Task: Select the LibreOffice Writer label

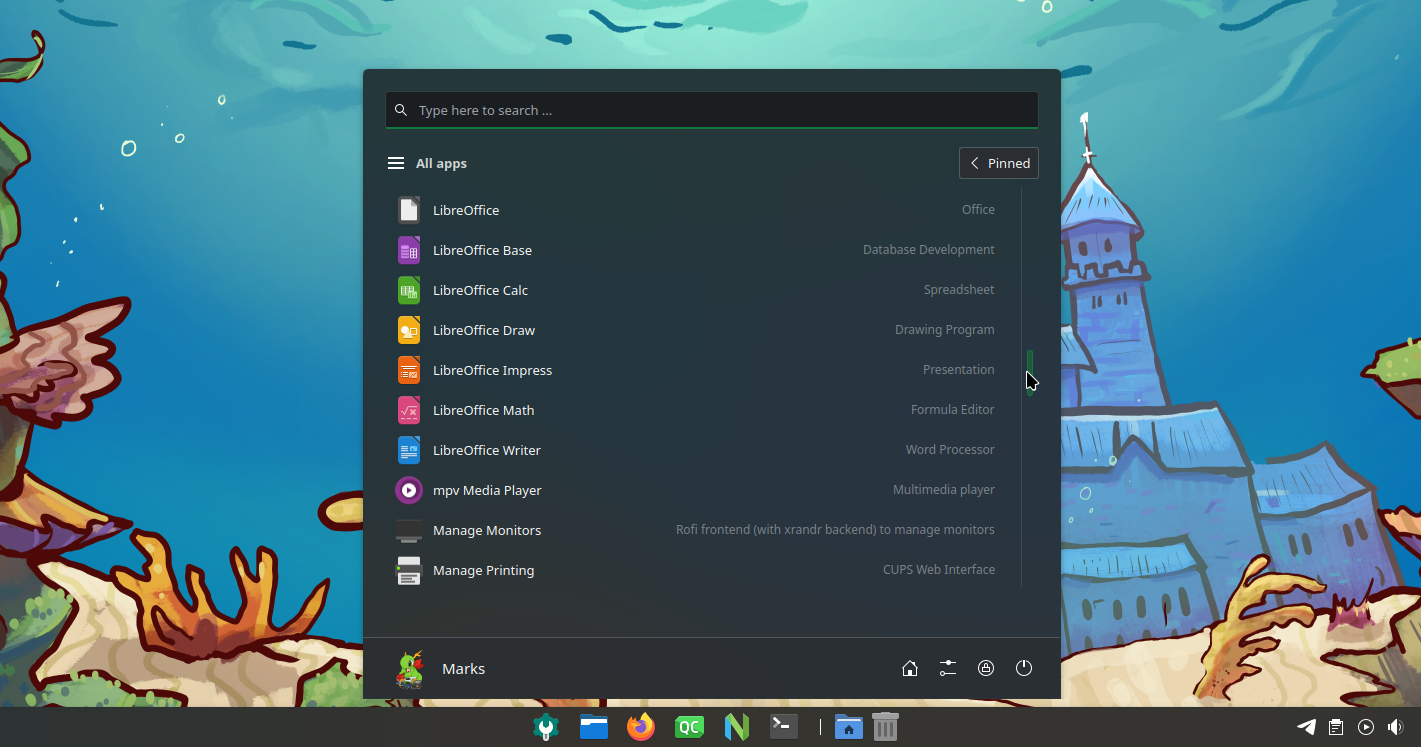Action: click(487, 450)
